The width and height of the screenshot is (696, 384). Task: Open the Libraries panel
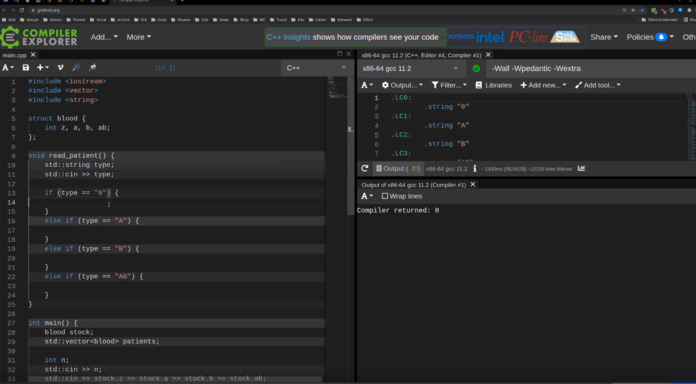(x=493, y=85)
